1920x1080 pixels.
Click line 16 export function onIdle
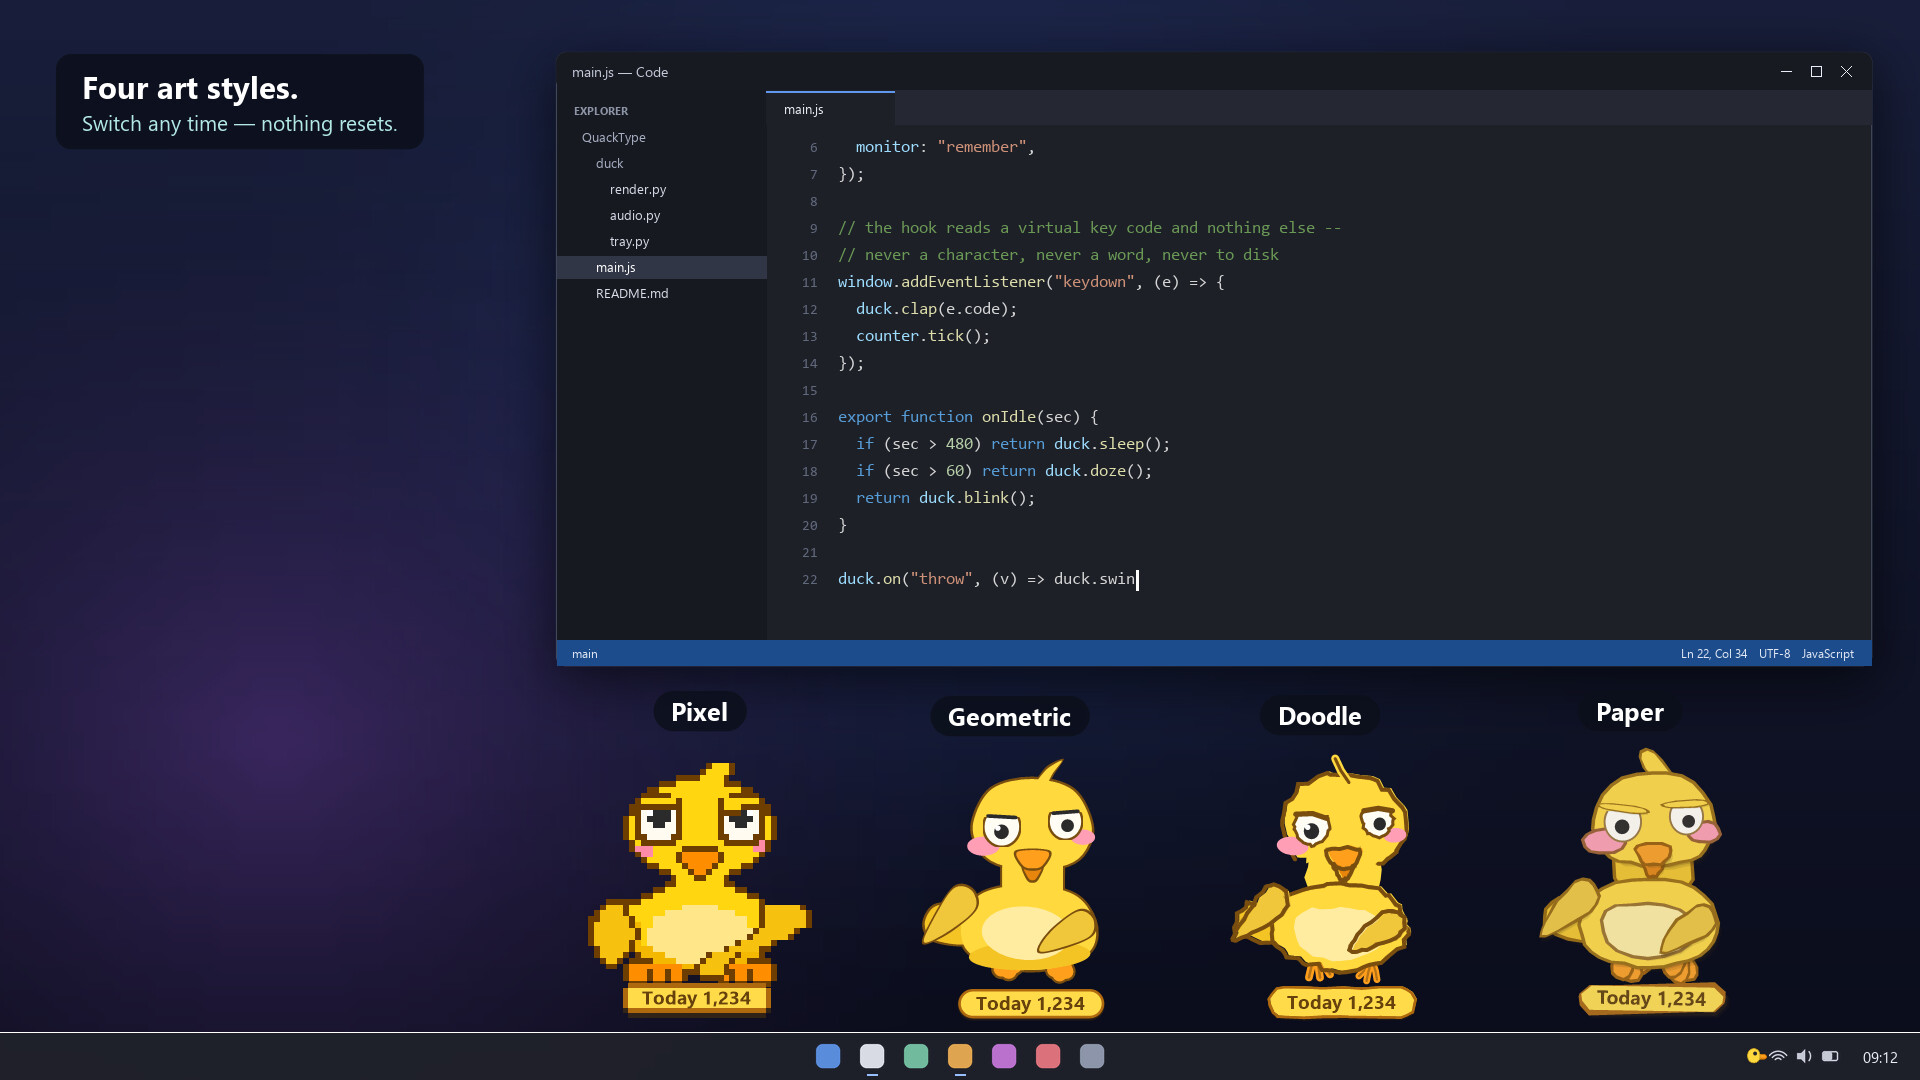tap(968, 417)
